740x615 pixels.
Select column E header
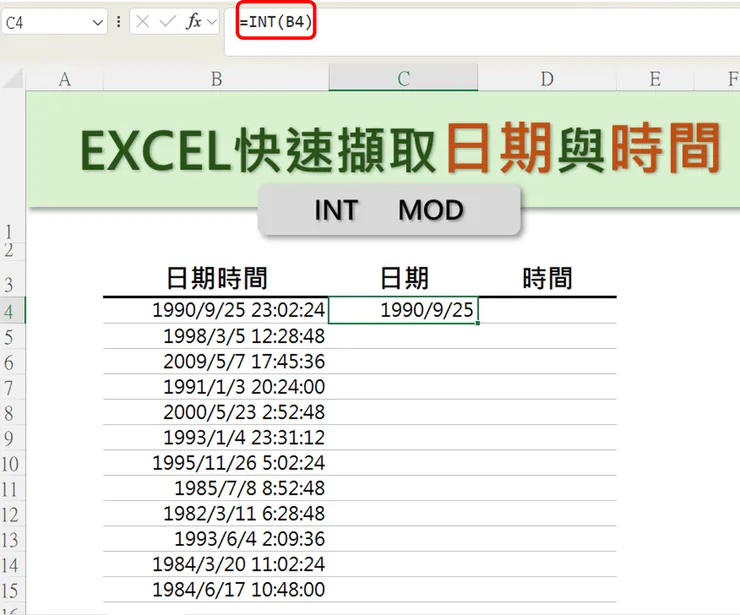point(655,79)
